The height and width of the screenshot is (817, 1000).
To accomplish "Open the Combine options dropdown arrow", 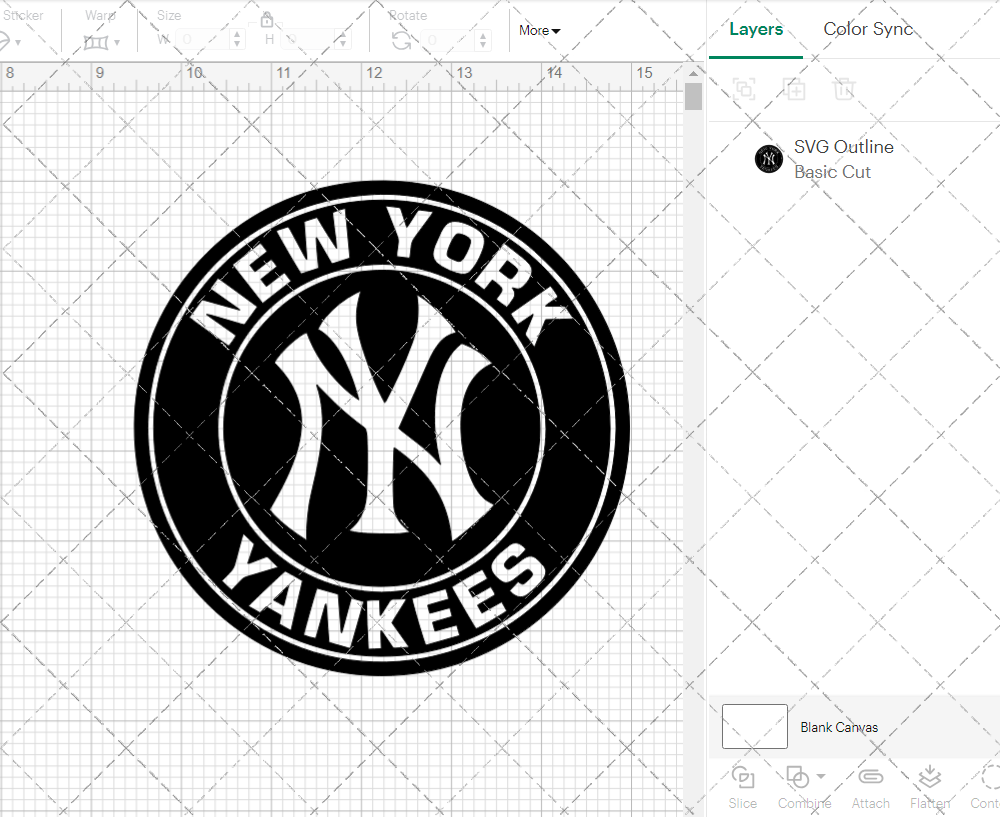I will pyautogui.click(x=821, y=776).
